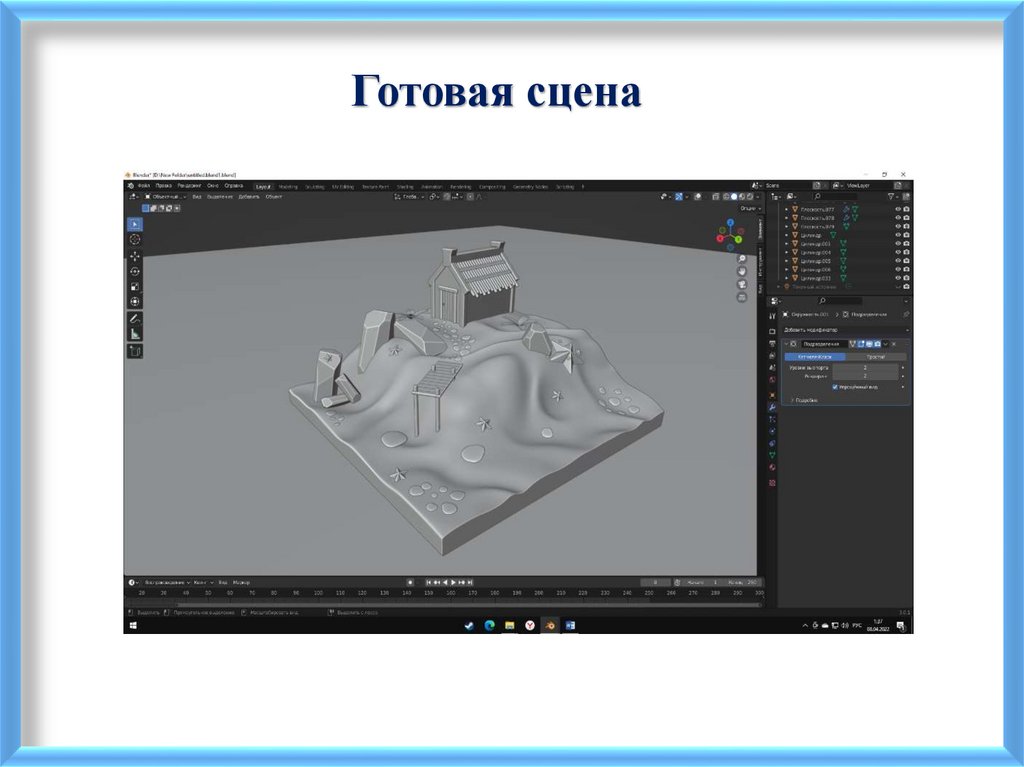Disable render camera icon for Цилиндр.006
The width and height of the screenshot is (1024, 767).
tap(906, 269)
